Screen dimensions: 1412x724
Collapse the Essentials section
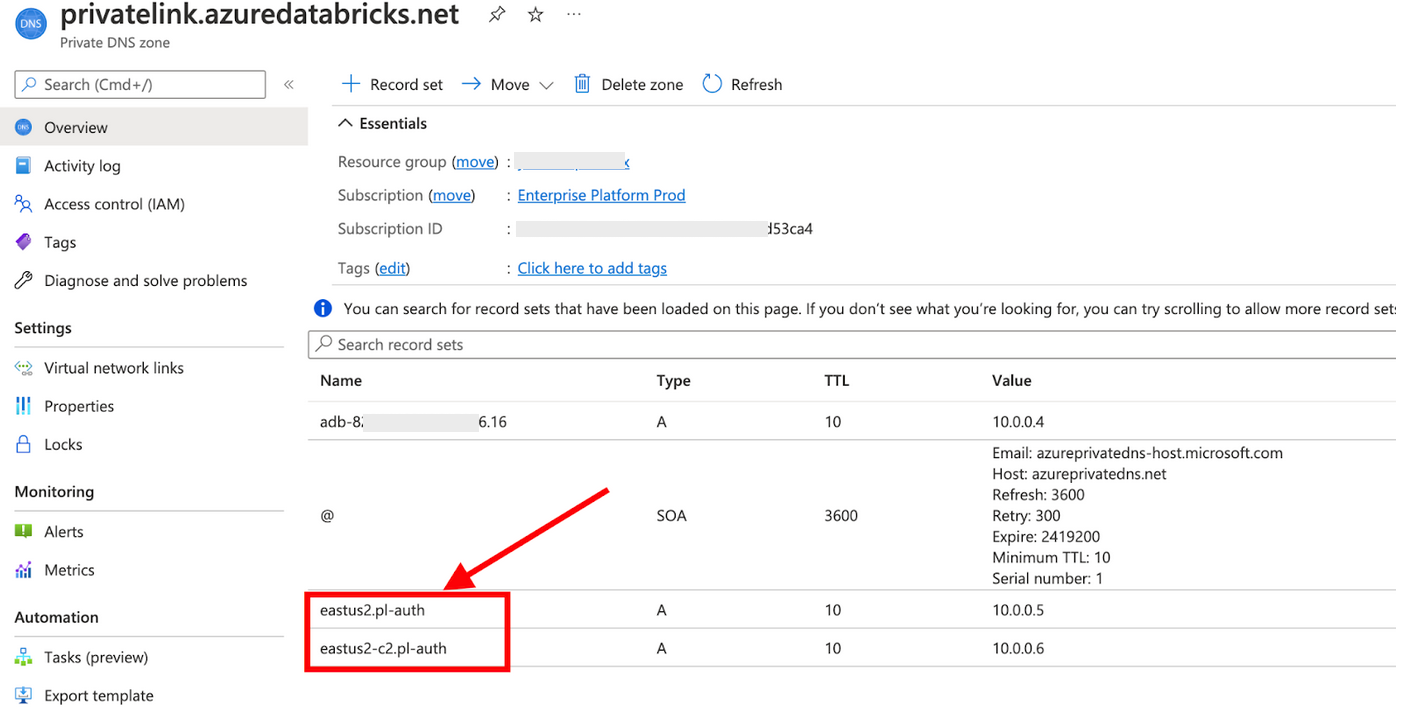[345, 123]
